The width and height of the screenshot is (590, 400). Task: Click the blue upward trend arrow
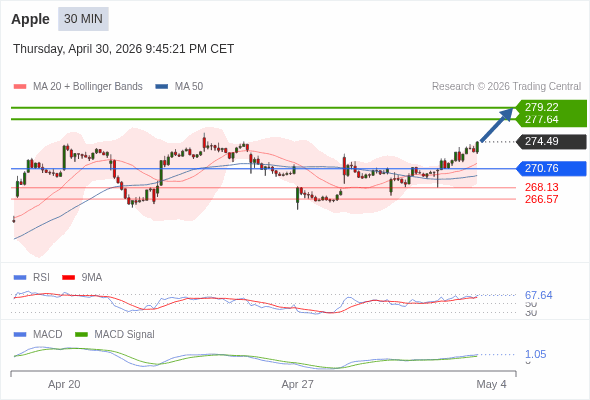(497, 125)
